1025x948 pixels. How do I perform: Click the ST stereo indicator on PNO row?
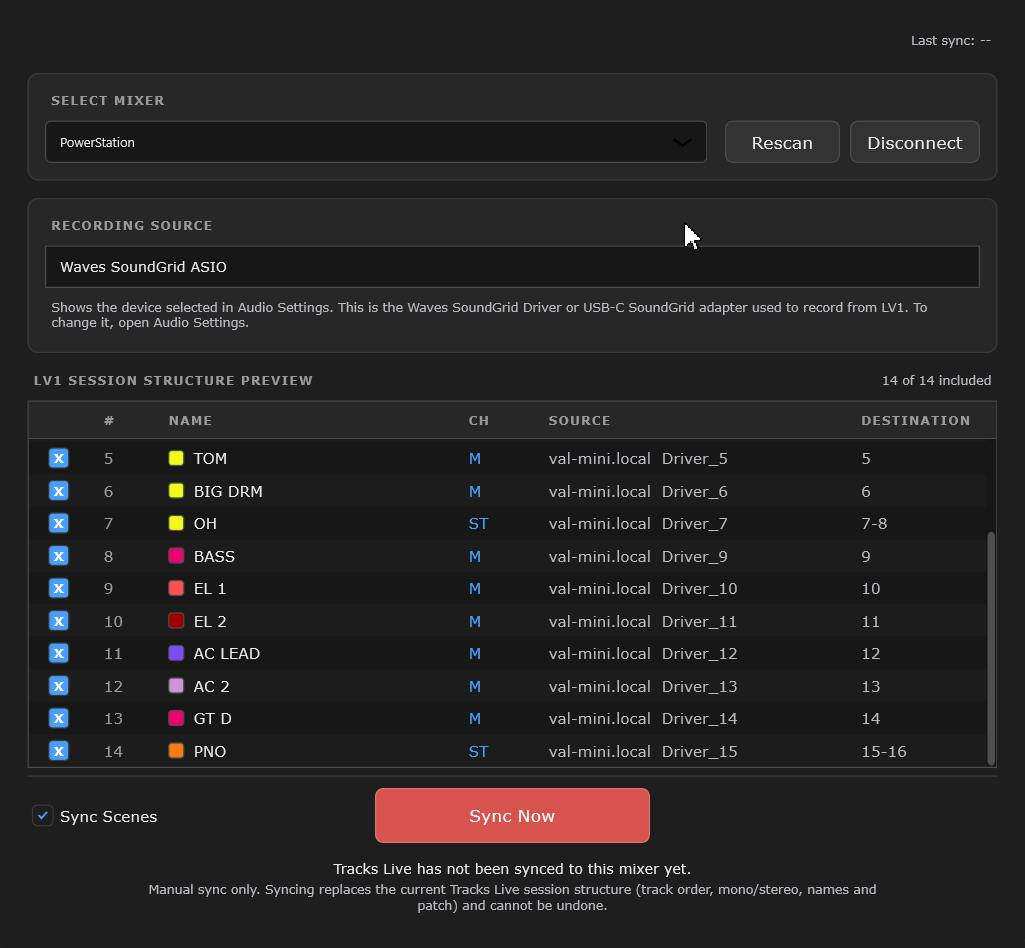click(x=478, y=751)
